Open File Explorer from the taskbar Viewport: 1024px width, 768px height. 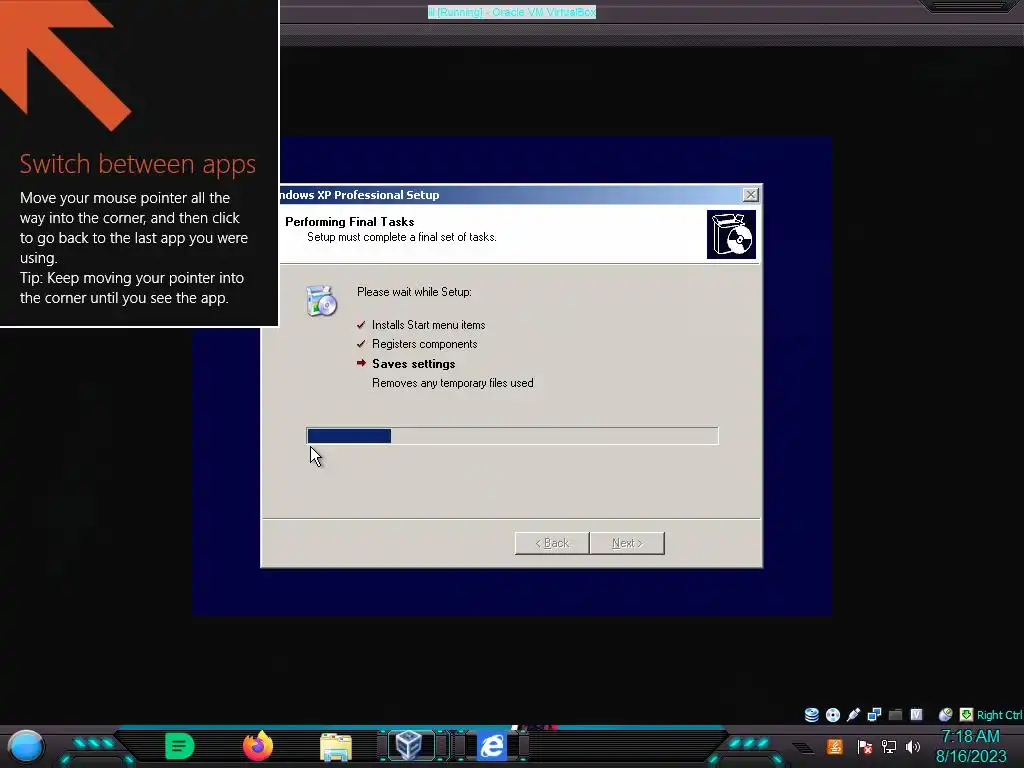point(336,747)
